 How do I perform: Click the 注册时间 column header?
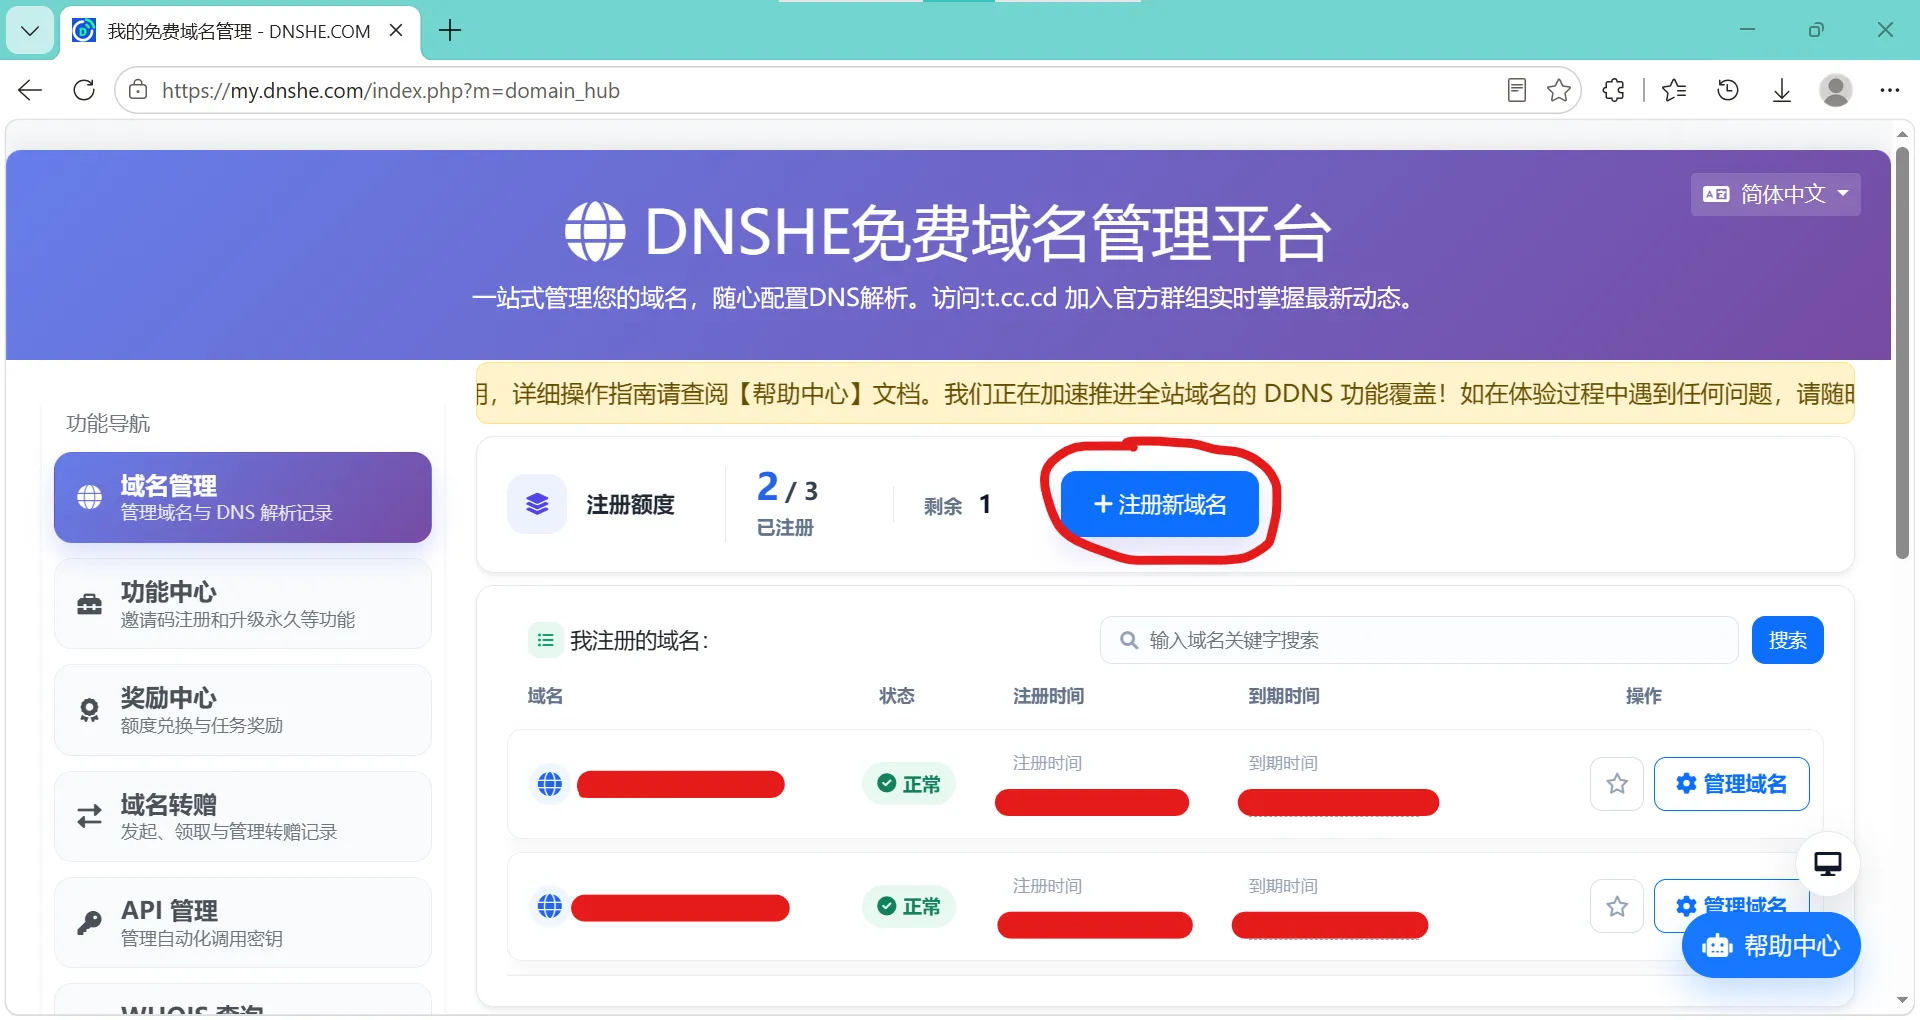tap(1048, 696)
